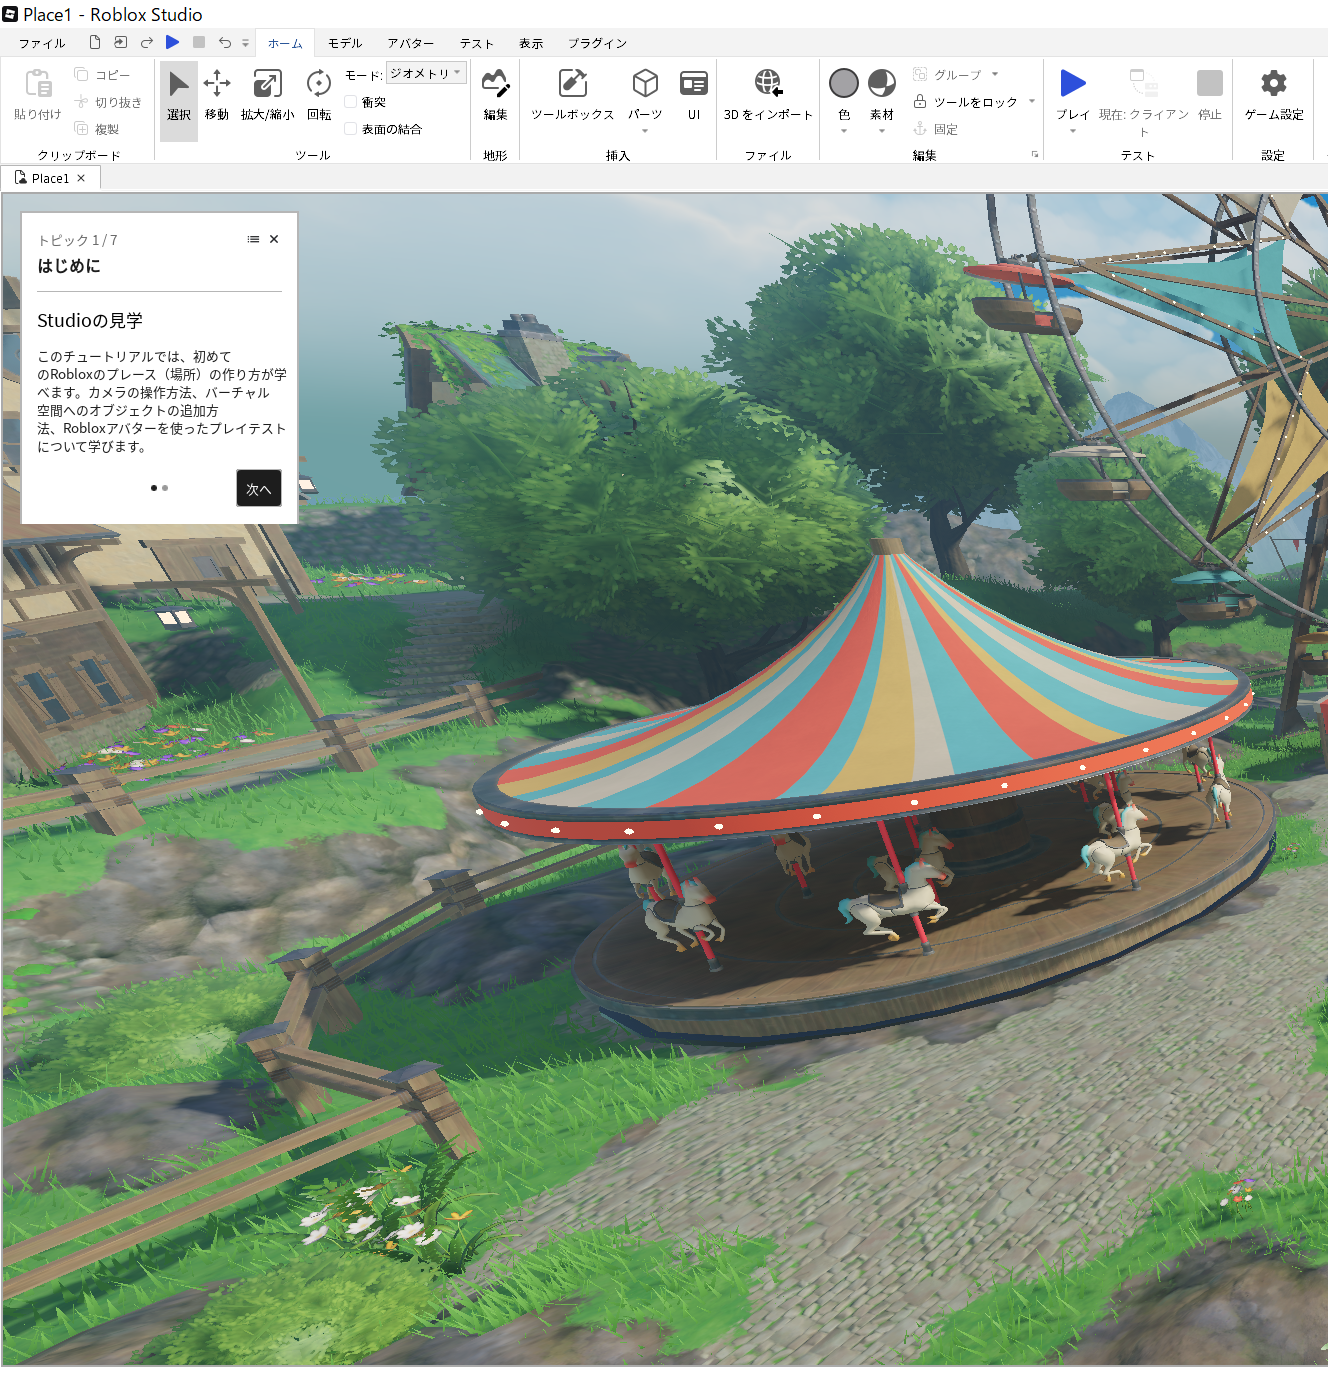Switch to the モデル tab
The height and width of the screenshot is (1399, 1328).
(345, 43)
